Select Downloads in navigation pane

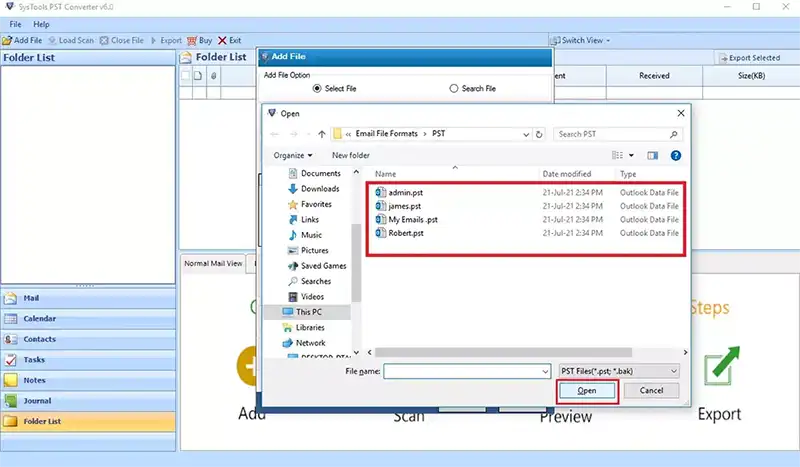pos(314,189)
